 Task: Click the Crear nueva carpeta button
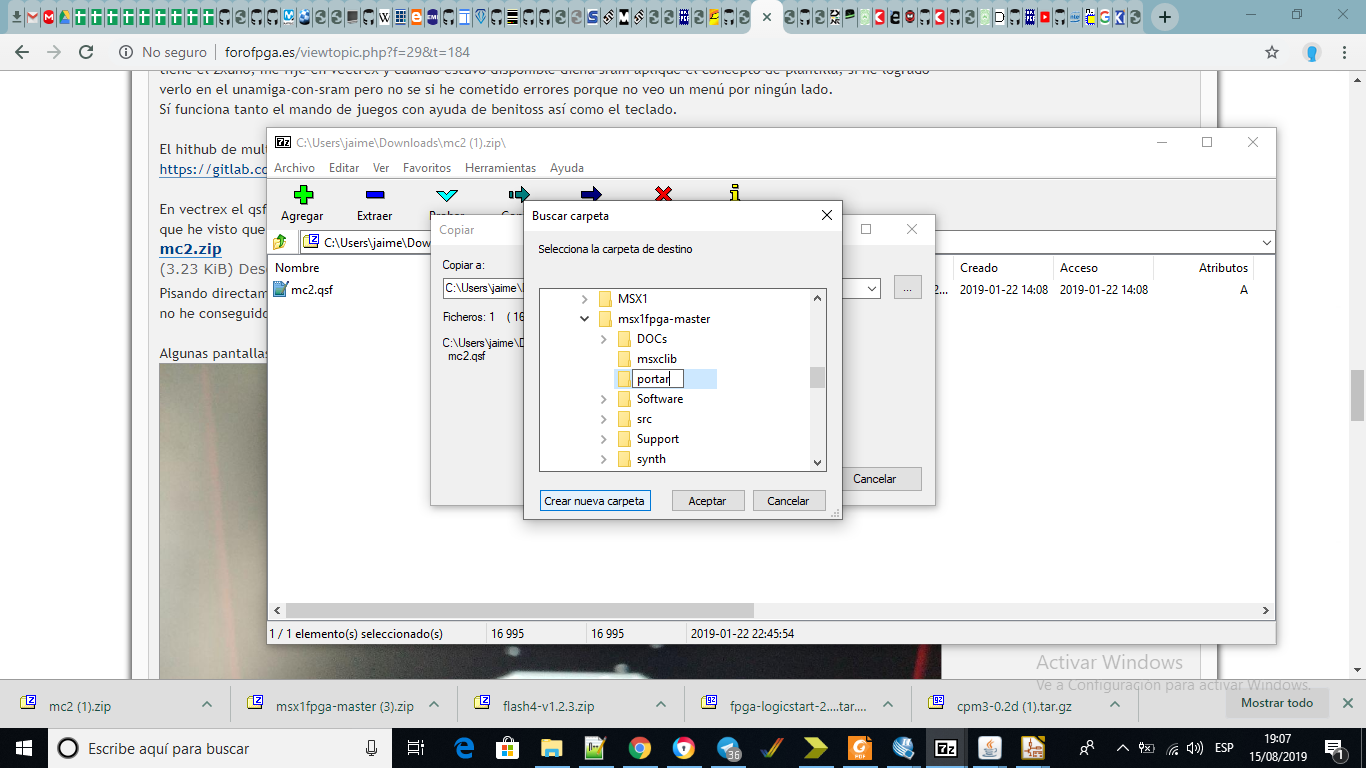[595, 501]
